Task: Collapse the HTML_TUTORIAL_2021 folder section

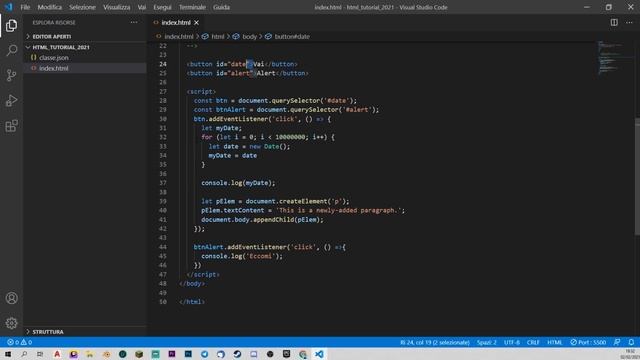Action: click(85, 47)
